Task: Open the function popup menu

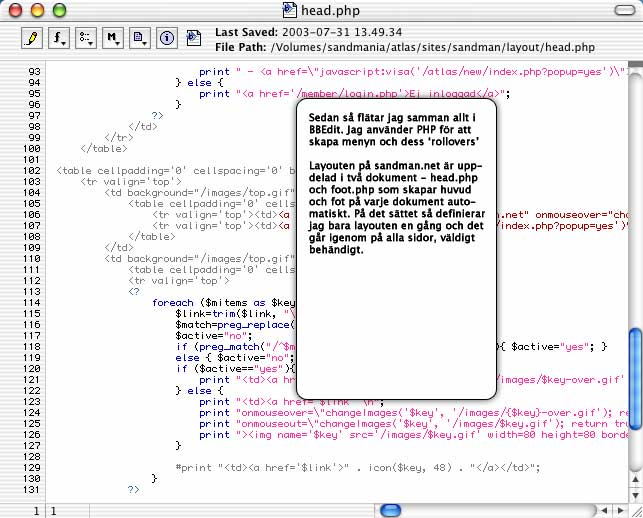Action: (x=60, y=39)
